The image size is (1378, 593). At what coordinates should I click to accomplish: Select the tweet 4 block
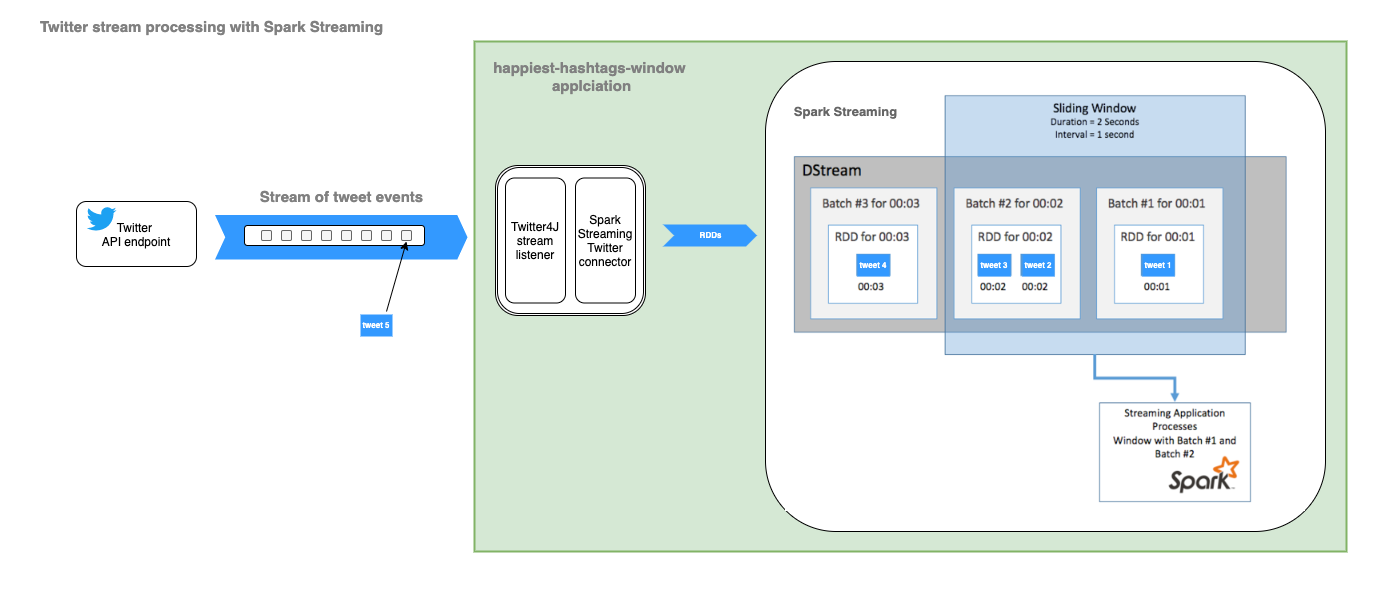click(871, 265)
